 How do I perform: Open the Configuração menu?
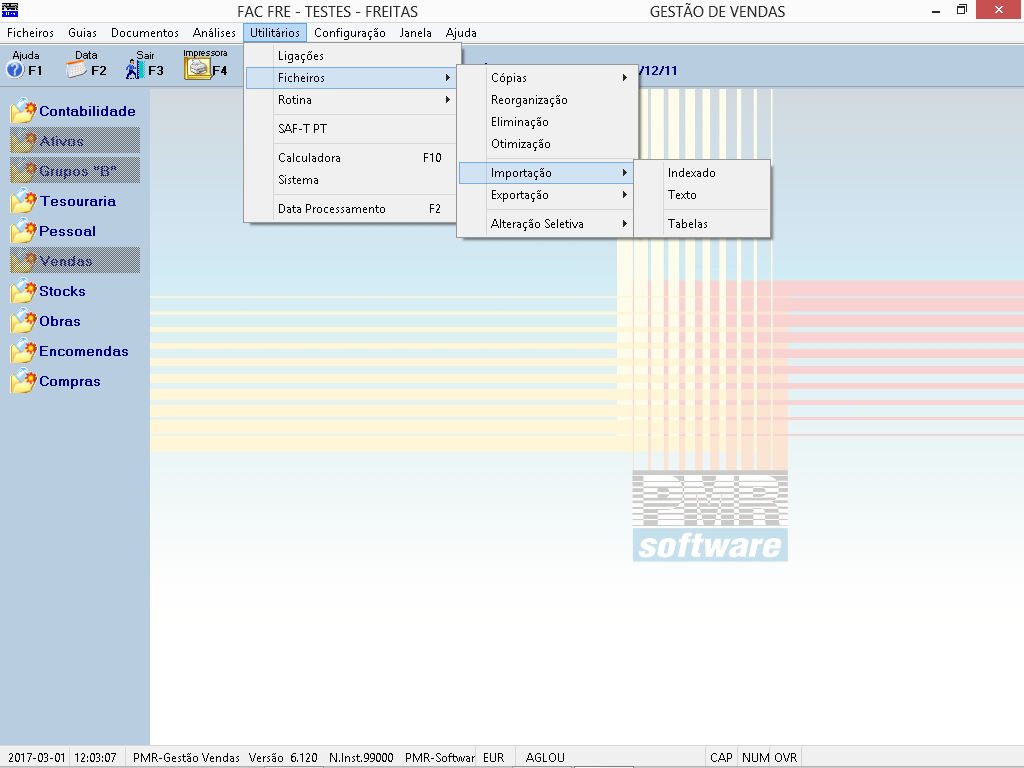coord(349,33)
